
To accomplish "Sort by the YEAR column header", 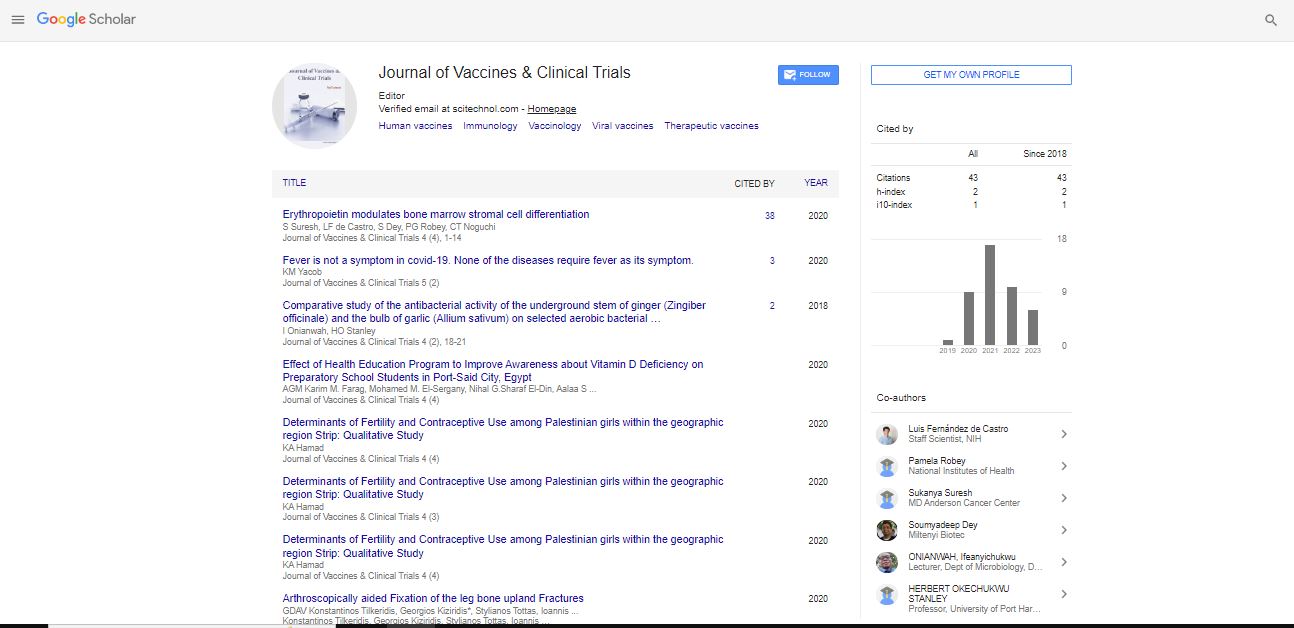I will coord(816,183).
